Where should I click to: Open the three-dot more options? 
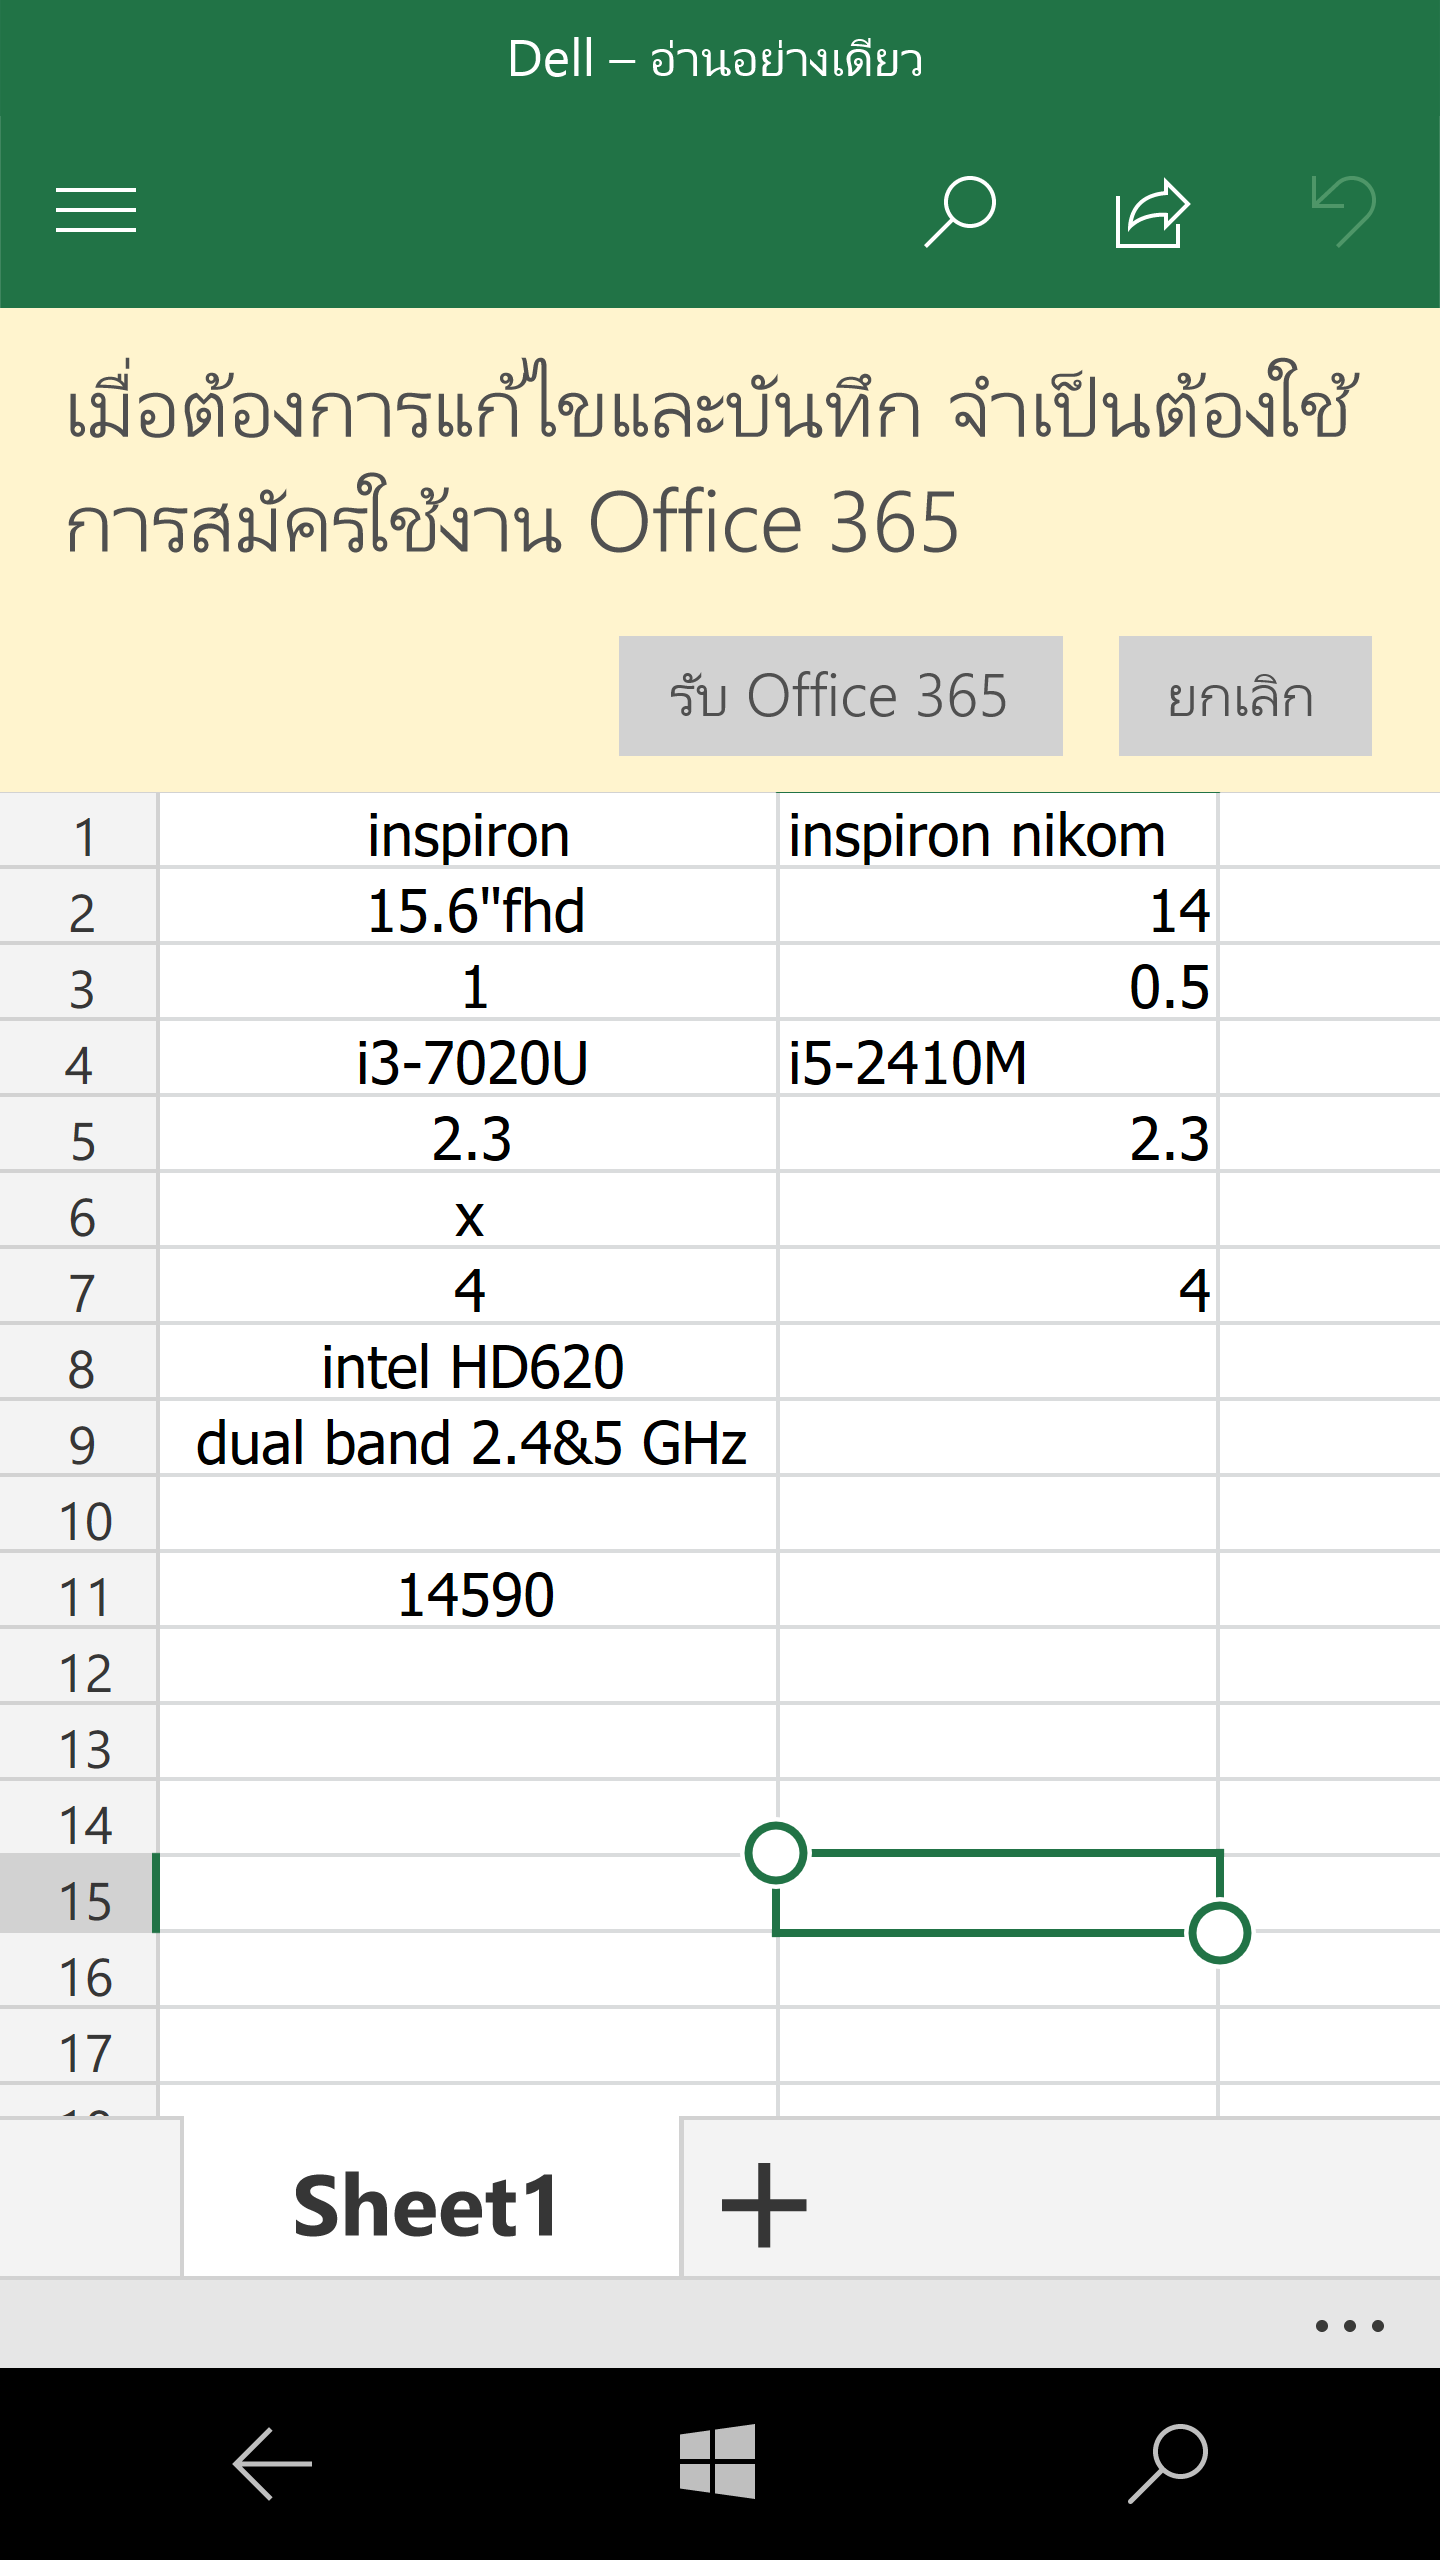click(x=1350, y=2326)
